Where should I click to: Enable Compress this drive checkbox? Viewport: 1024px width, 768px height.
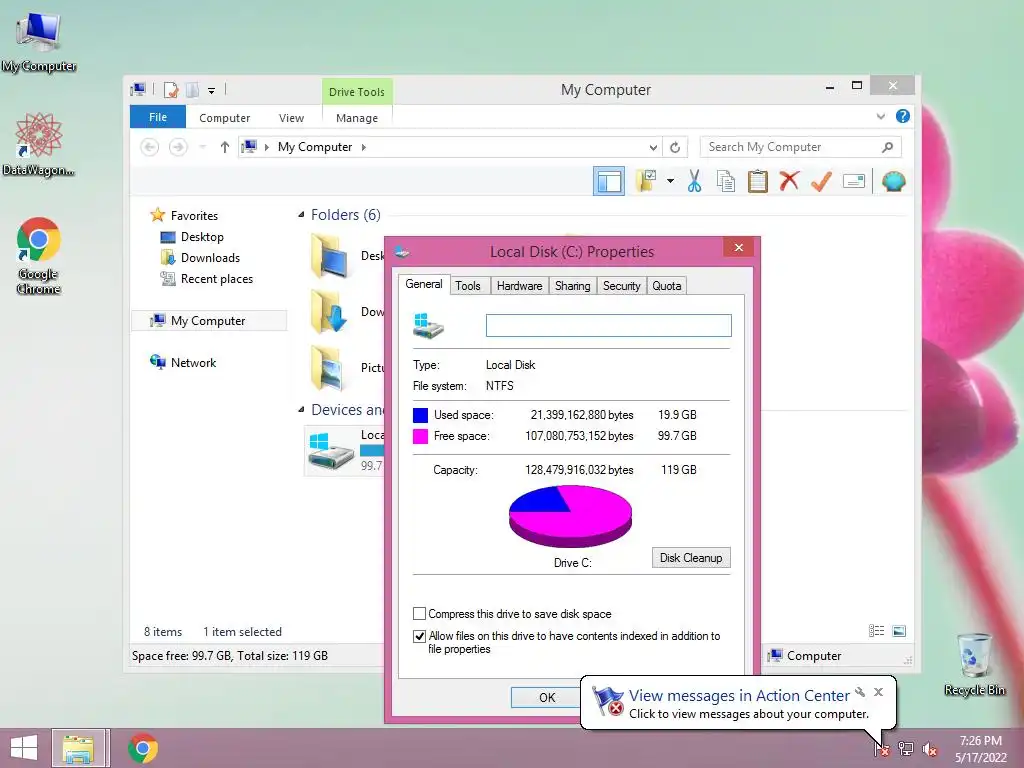[419, 614]
